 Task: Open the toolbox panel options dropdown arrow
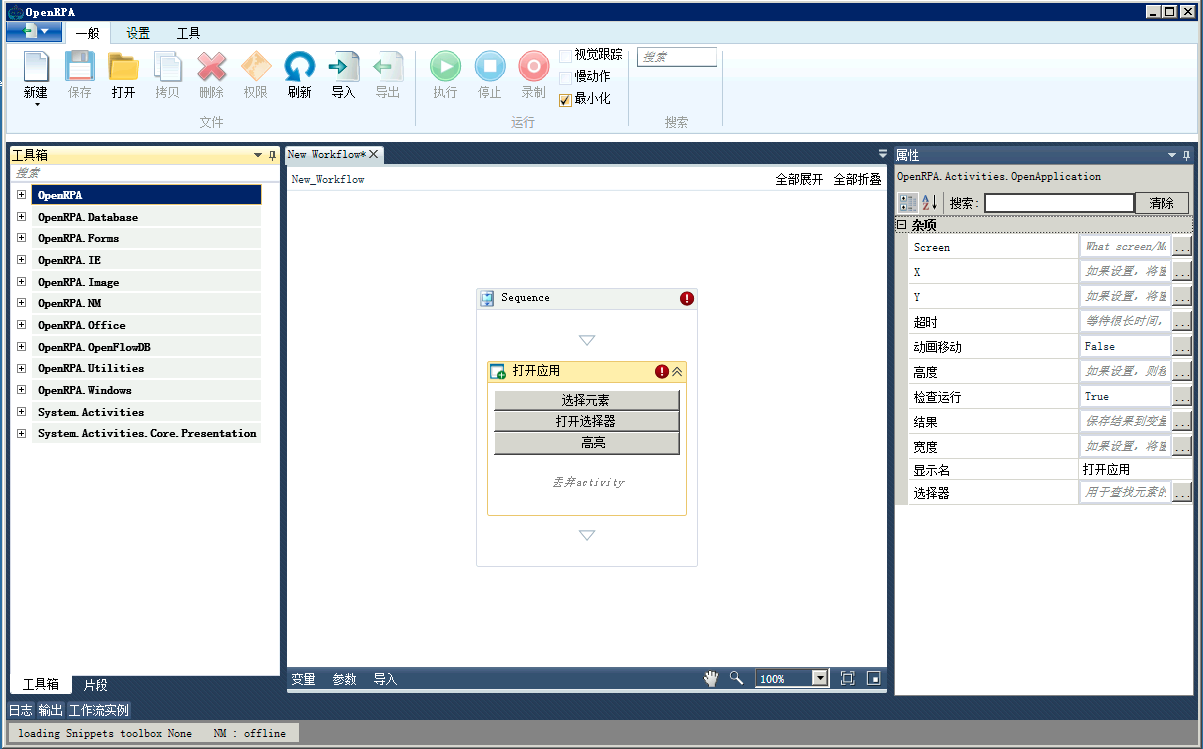pos(258,155)
